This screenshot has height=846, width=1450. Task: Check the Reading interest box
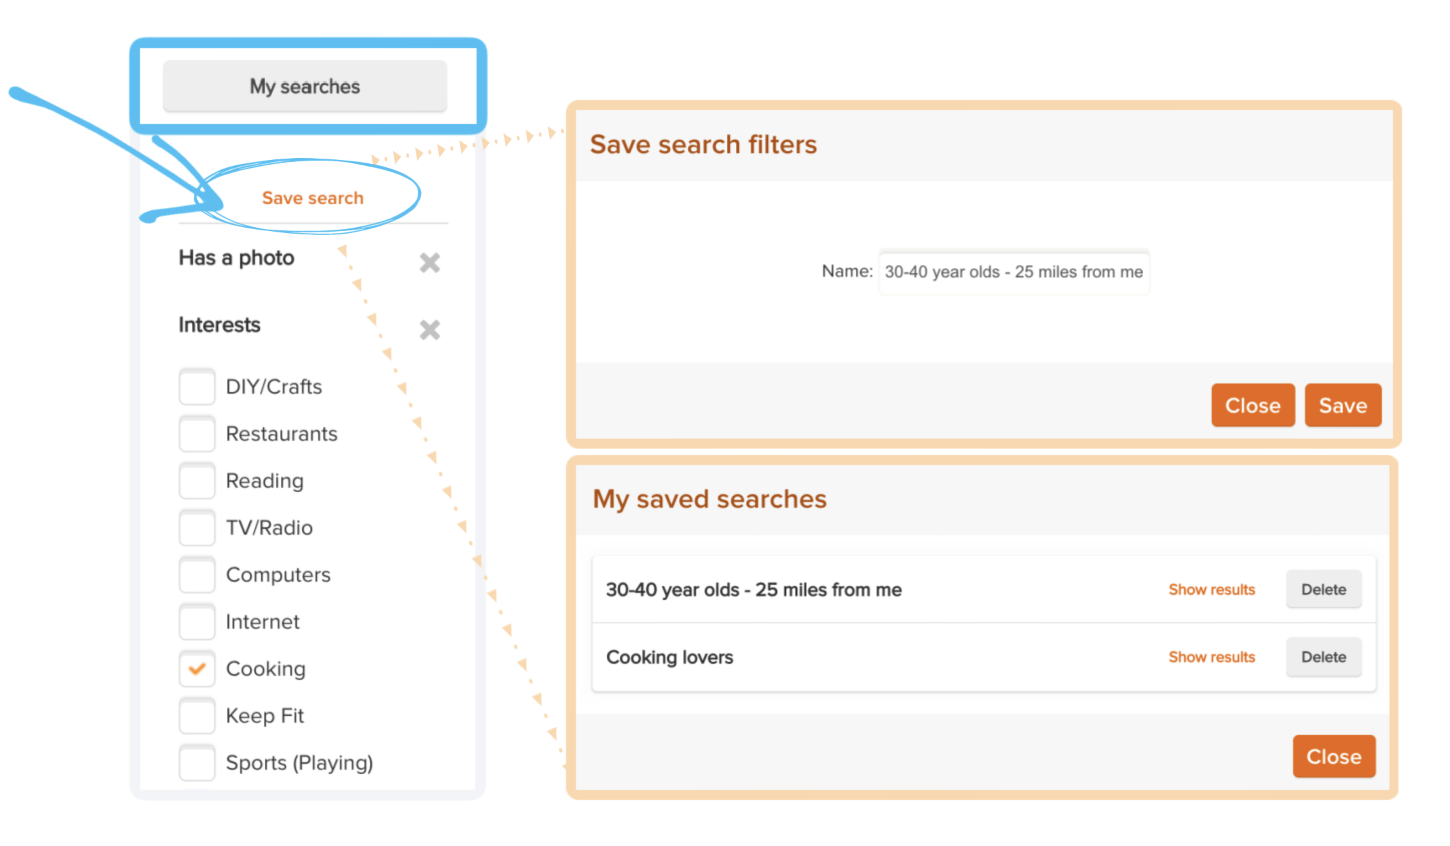click(197, 481)
